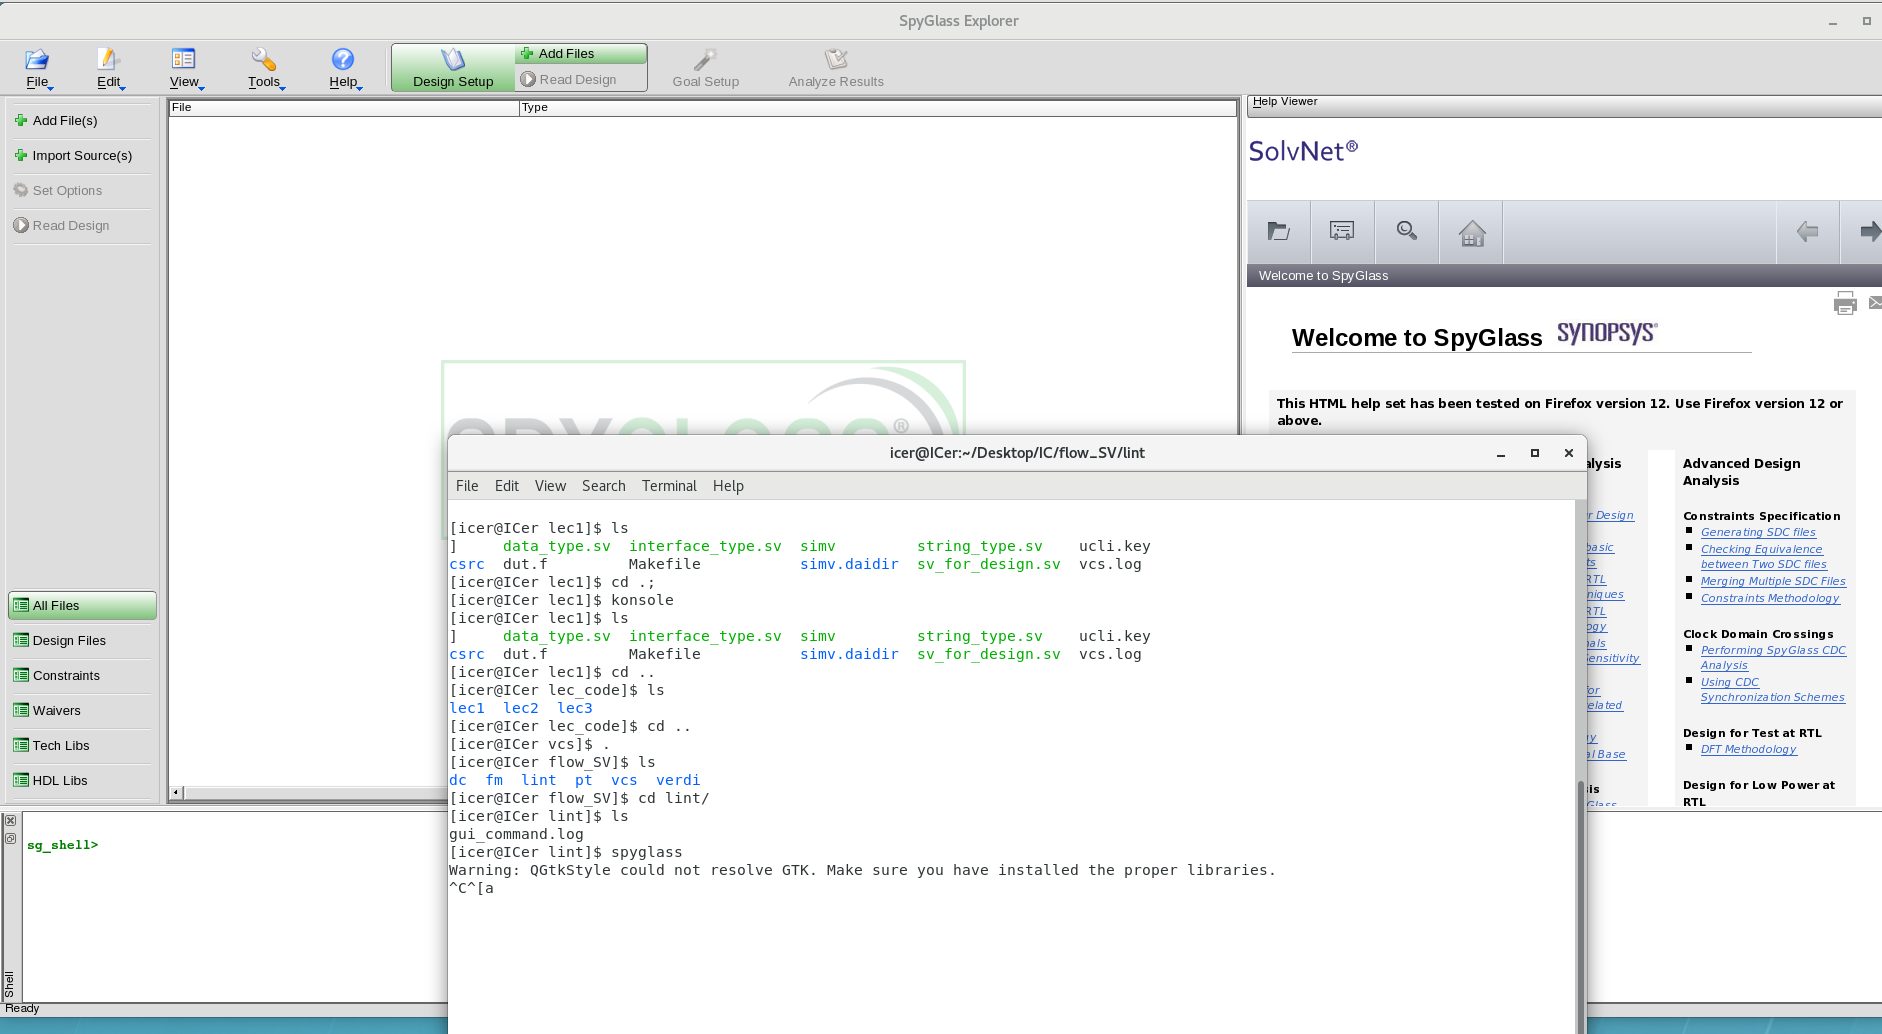Open the Edit toolbar menu in SpyGlass
This screenshot has height=1034, width=1882.
(x=109, y=68)
